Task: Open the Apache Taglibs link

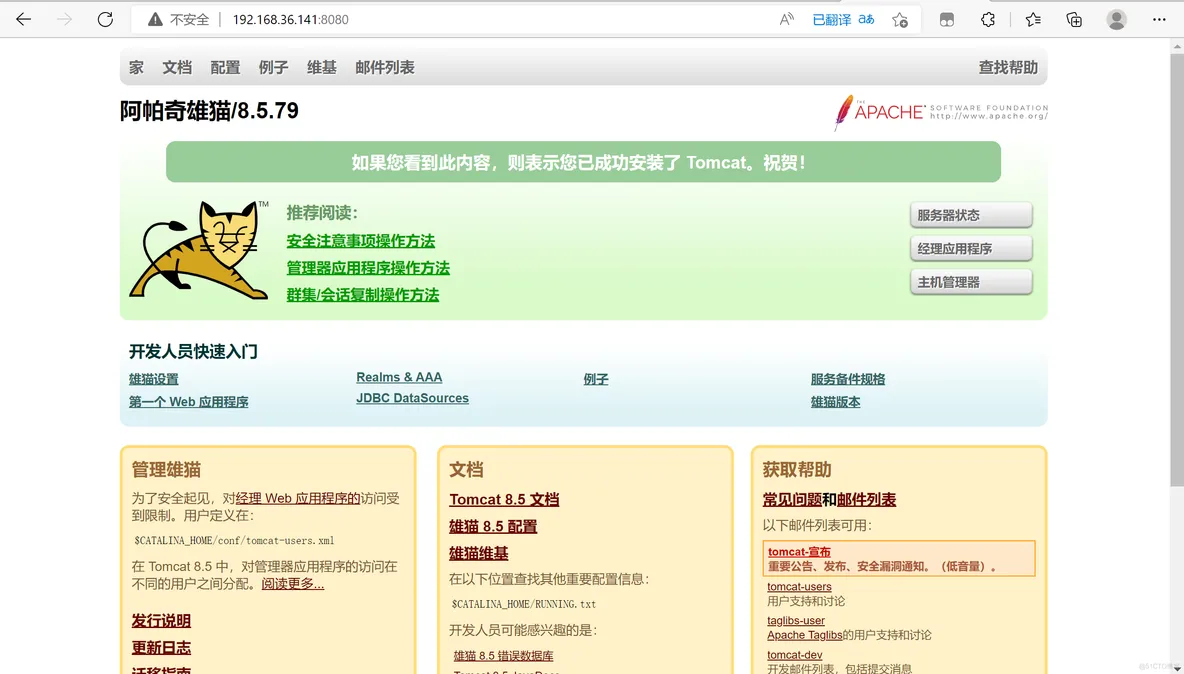Action: point(804,635)
